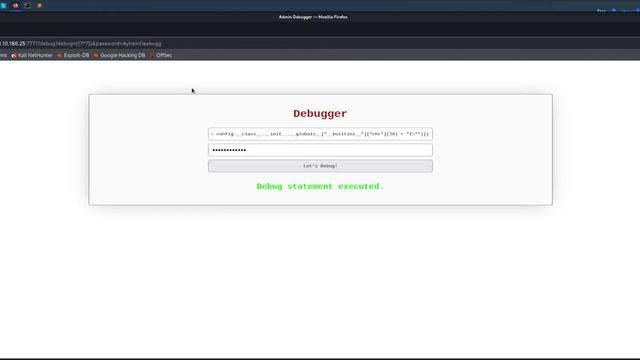Viewport: 640px width, 360px height.
Task: Open the Exploit-DB bookmark
Action: pyautogui.click(x=73, y=55)
